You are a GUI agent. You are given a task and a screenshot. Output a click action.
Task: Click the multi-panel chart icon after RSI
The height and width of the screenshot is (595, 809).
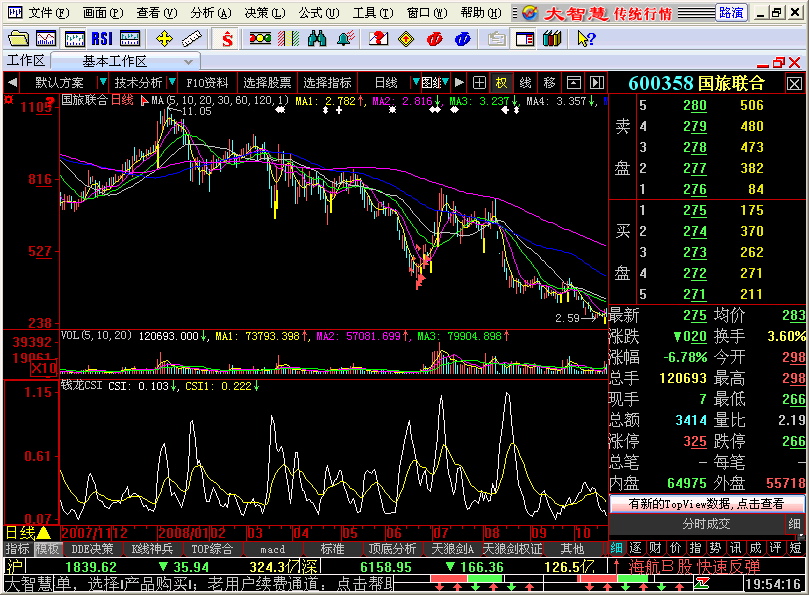[x=130, y=39]
